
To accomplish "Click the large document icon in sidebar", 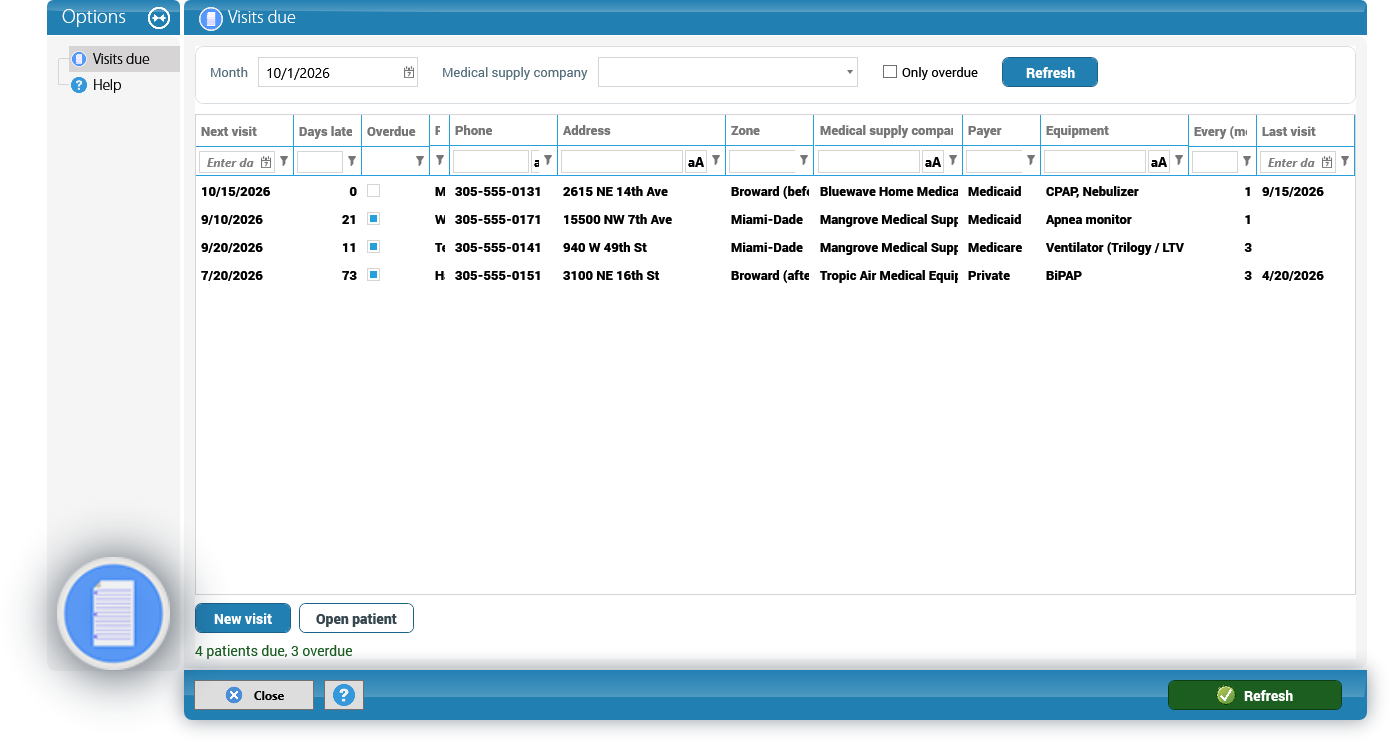I will [113, 612].
